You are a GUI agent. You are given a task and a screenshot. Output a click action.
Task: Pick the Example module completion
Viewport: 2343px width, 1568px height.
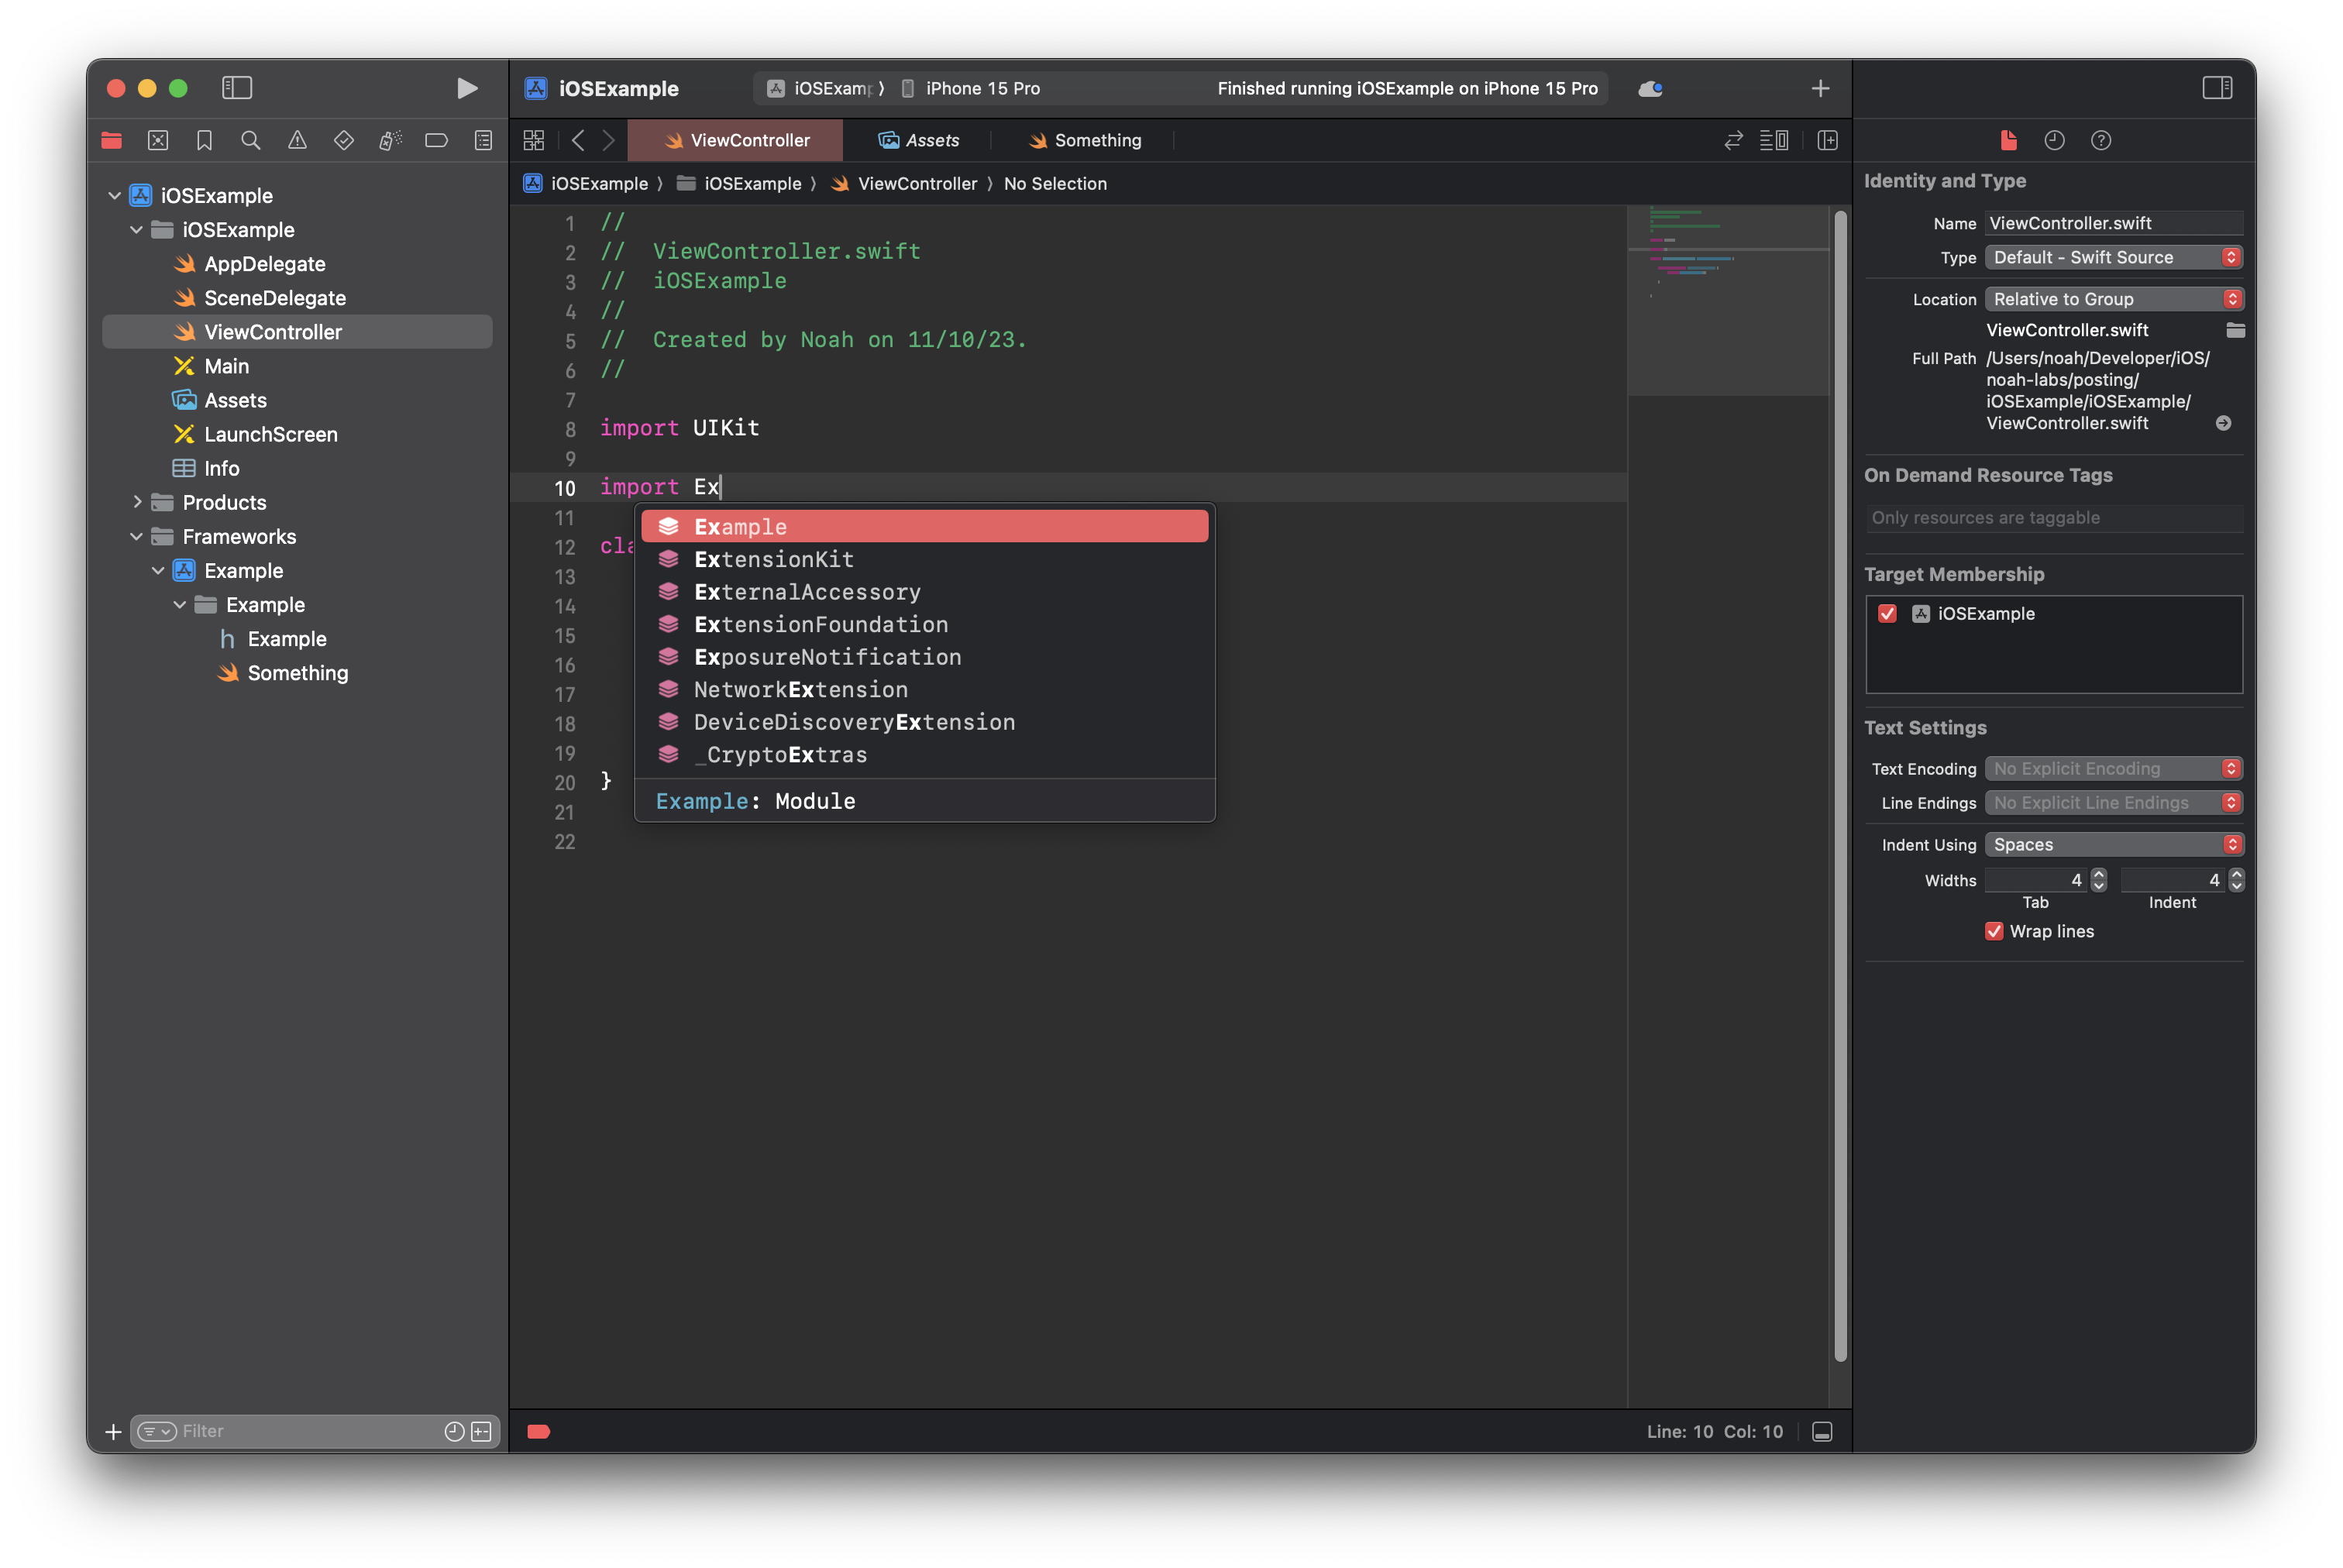point(924,527)
